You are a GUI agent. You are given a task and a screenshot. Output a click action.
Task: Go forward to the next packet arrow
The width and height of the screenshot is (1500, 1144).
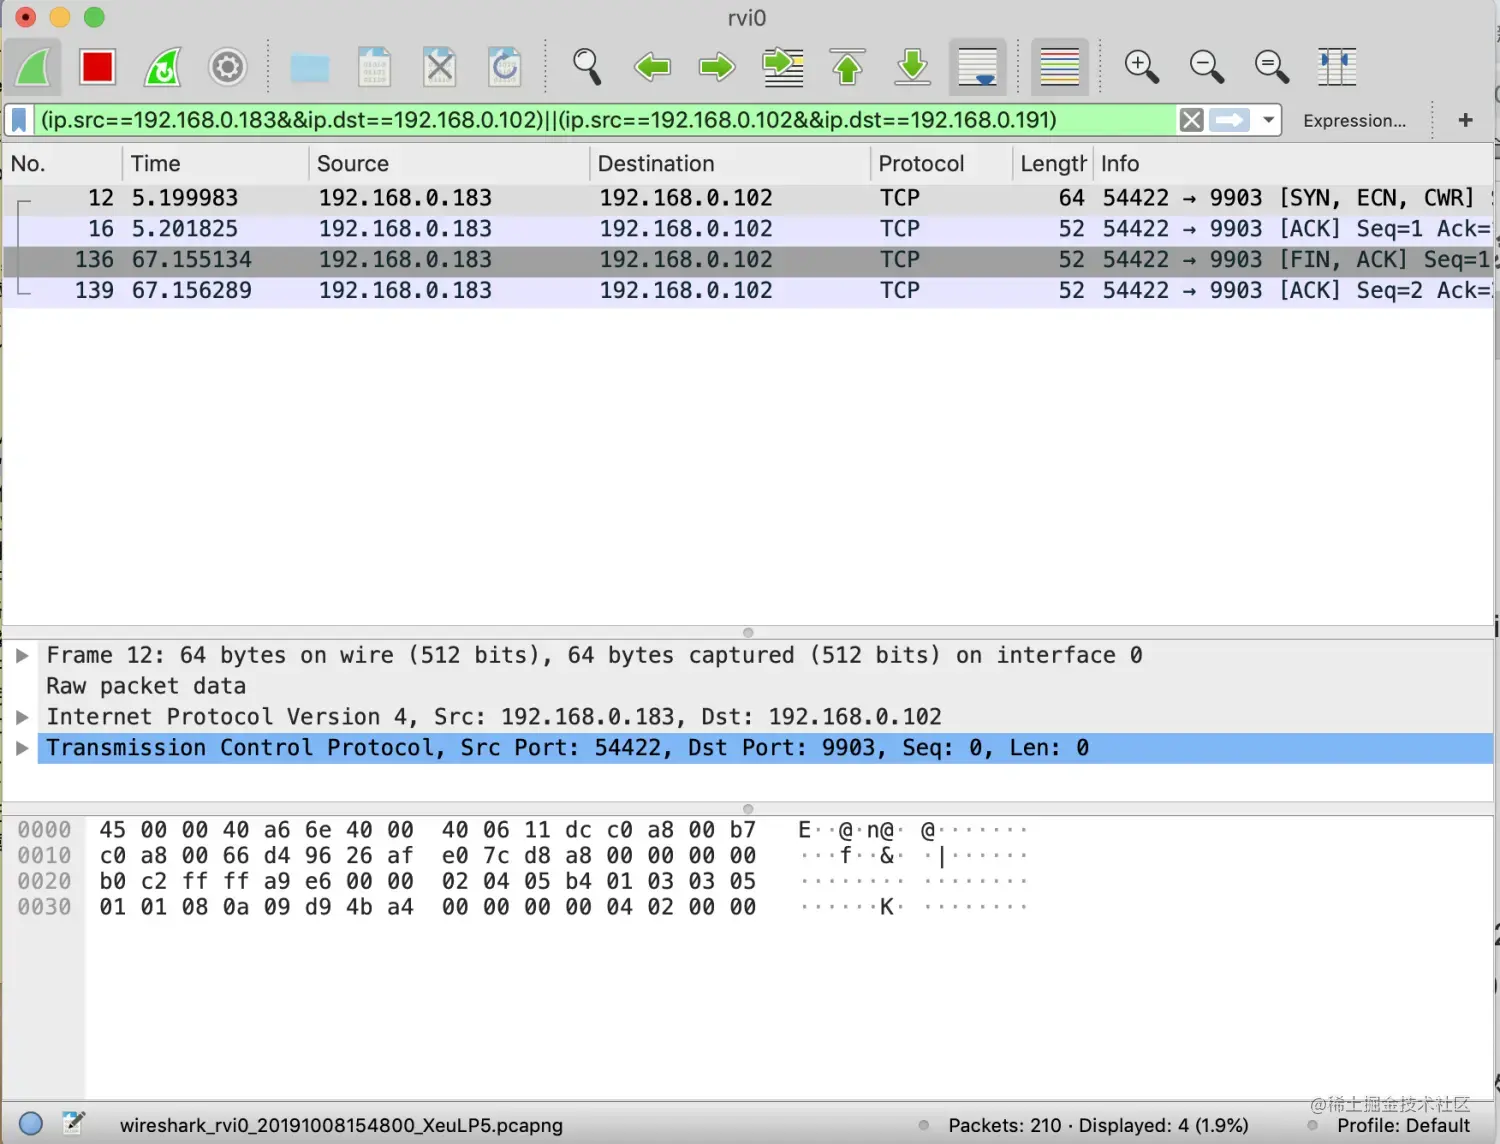tap(717, 67)
